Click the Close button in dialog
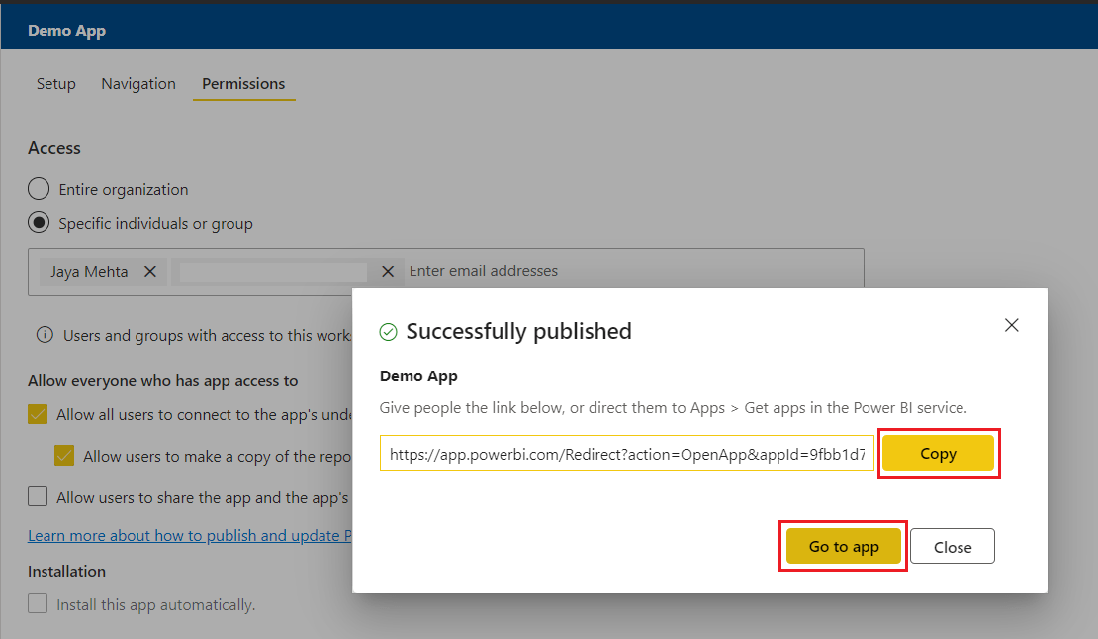The height and width of the screenshot is (639, 1098). pos(952,547)
